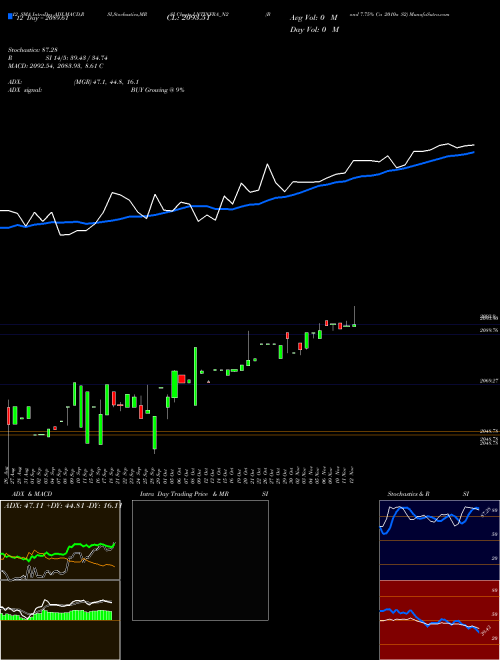
Task: Click the tall green candlestick near 08 Oct
Action: point(195,376)
